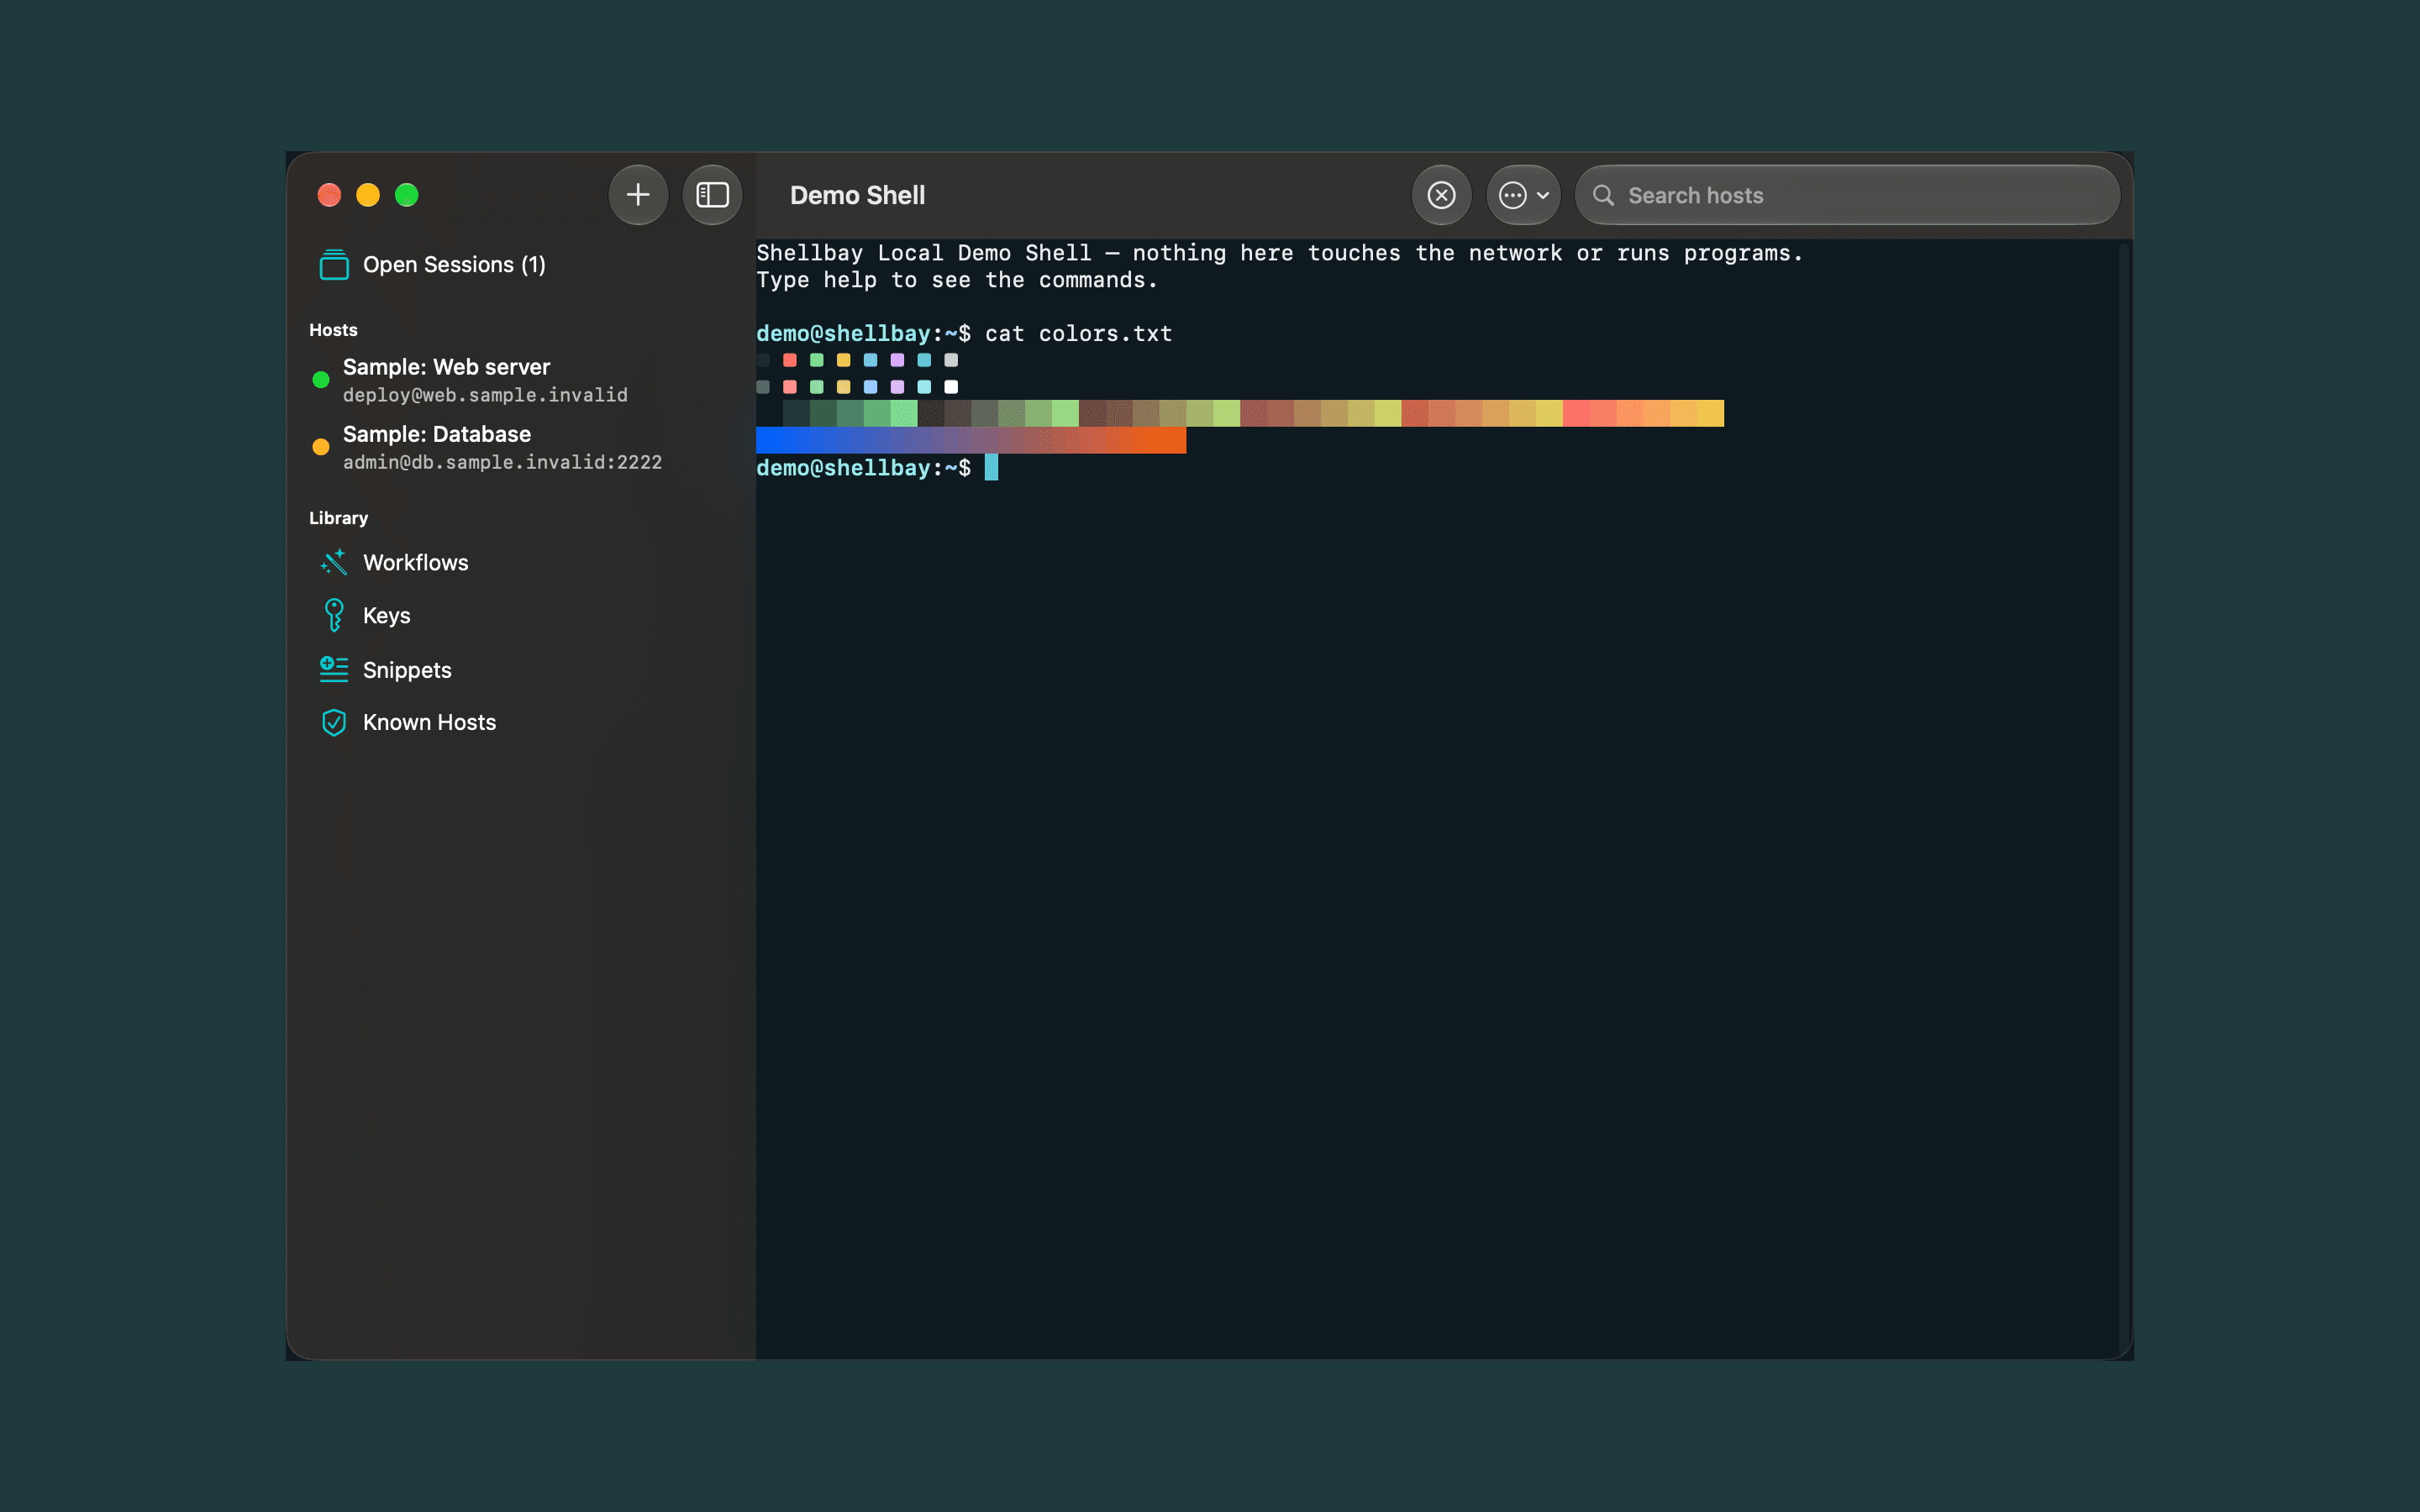The image size is (2420, 1512).
Task: Click the 'Type help to see the commands.' line
Action: click(x=957, y=281)
